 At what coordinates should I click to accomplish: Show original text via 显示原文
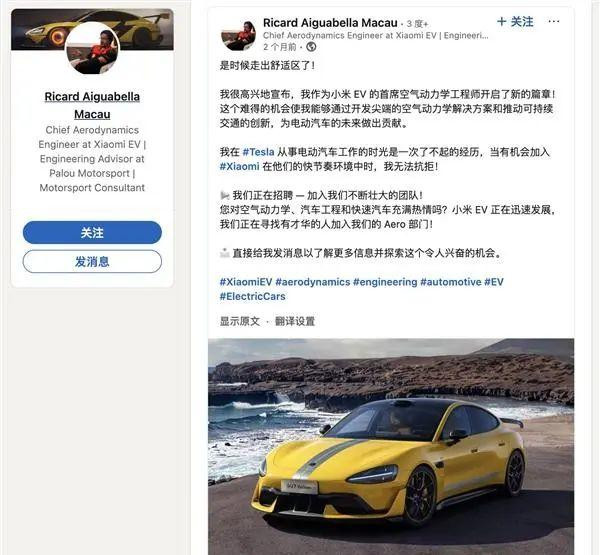[x=240, y=321]
